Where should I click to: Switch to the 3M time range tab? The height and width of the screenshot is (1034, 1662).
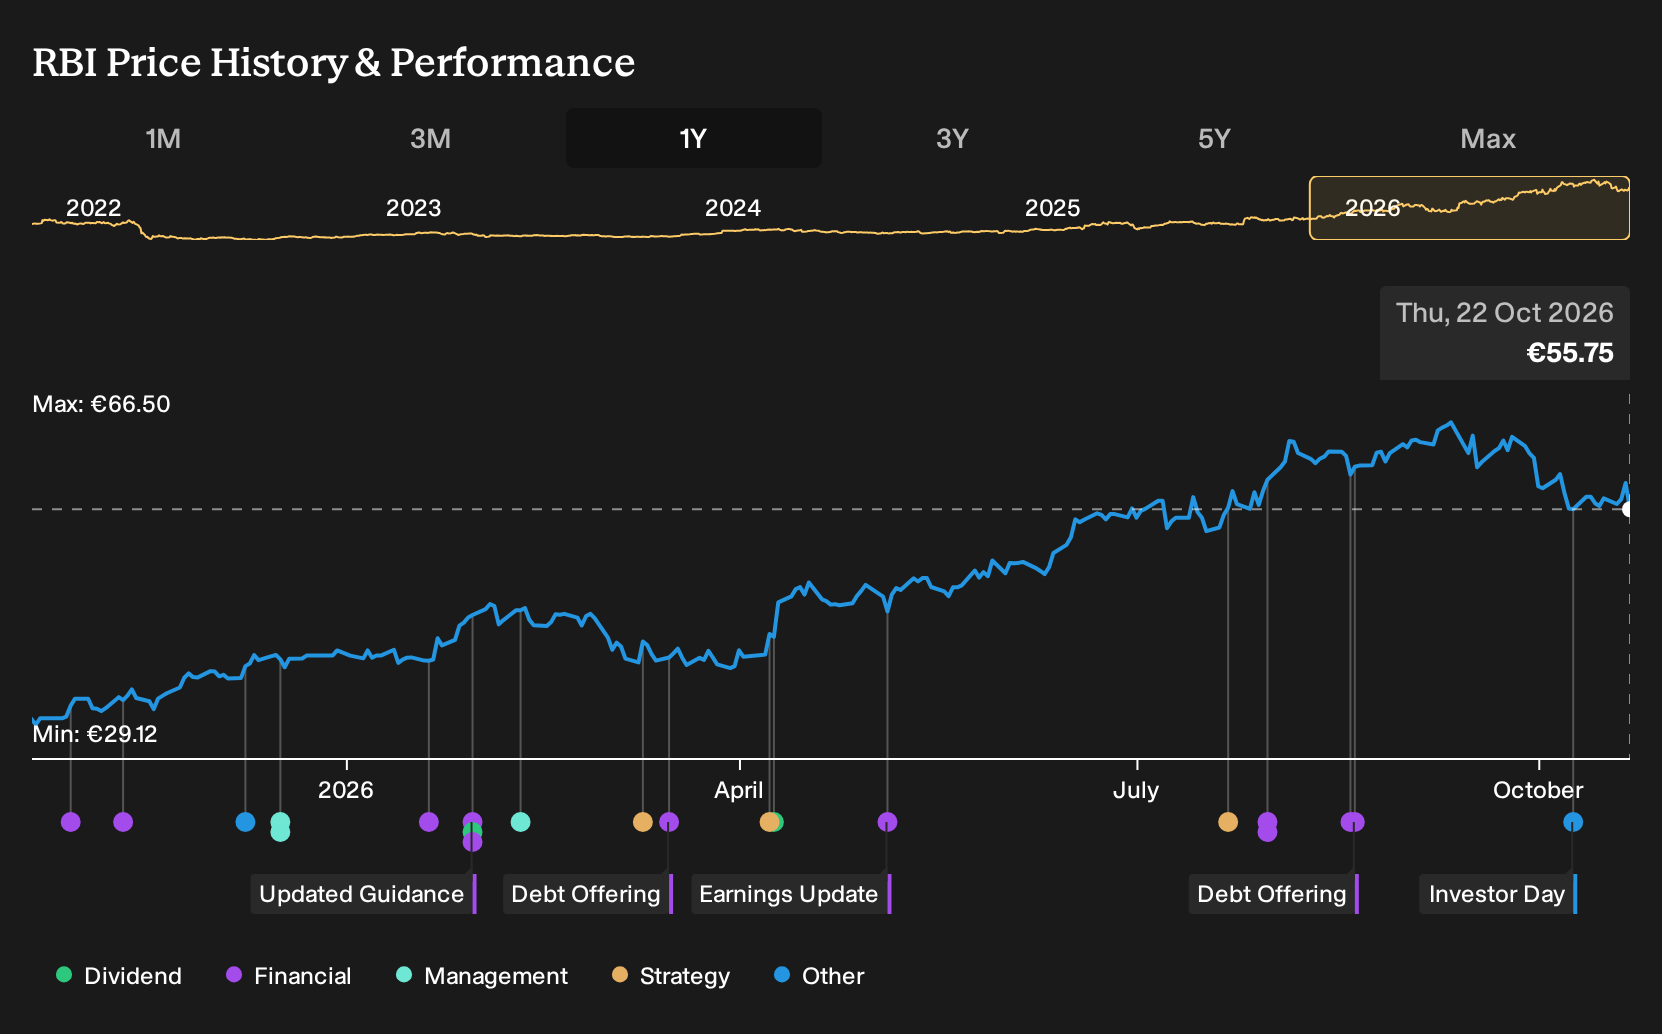point(430,138)
